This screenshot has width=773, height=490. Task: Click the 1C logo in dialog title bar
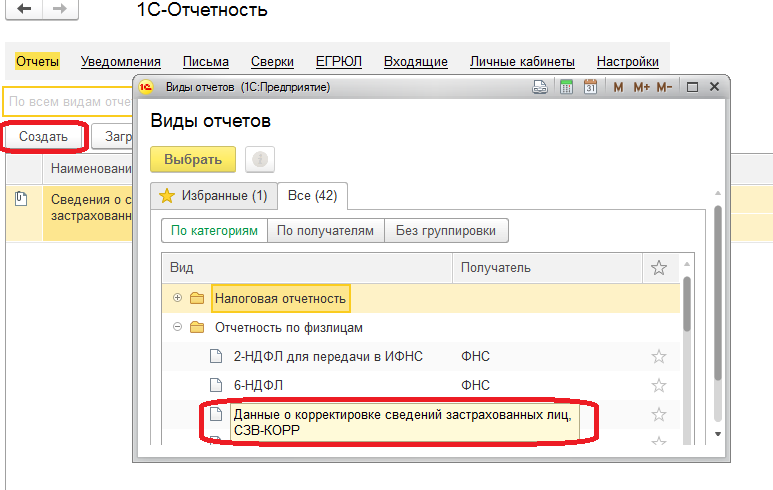(146, 87)
